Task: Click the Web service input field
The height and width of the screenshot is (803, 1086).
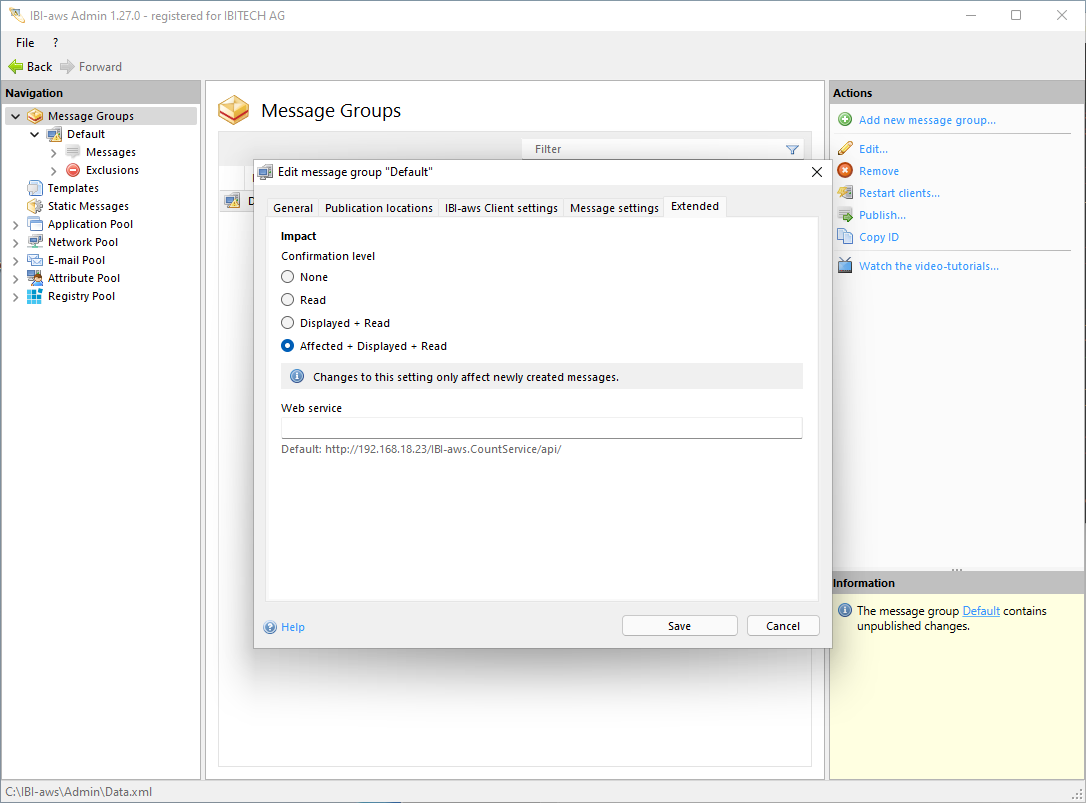Action: 541,428
